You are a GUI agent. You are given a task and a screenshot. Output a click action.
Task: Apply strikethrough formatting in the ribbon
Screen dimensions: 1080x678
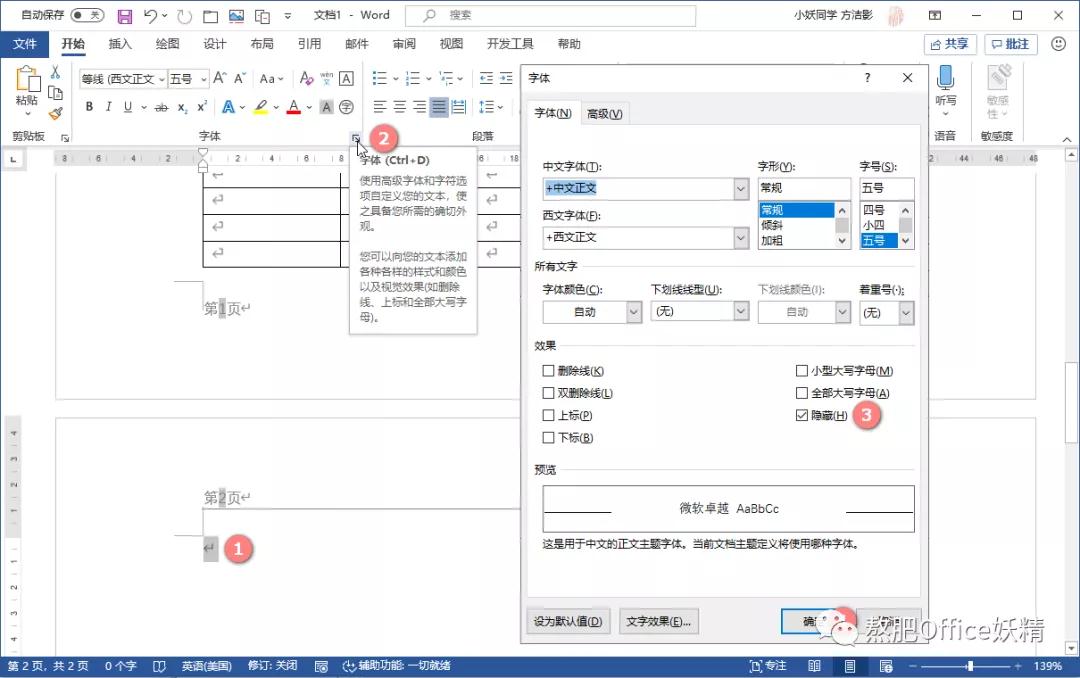click(x=160, y=106)
